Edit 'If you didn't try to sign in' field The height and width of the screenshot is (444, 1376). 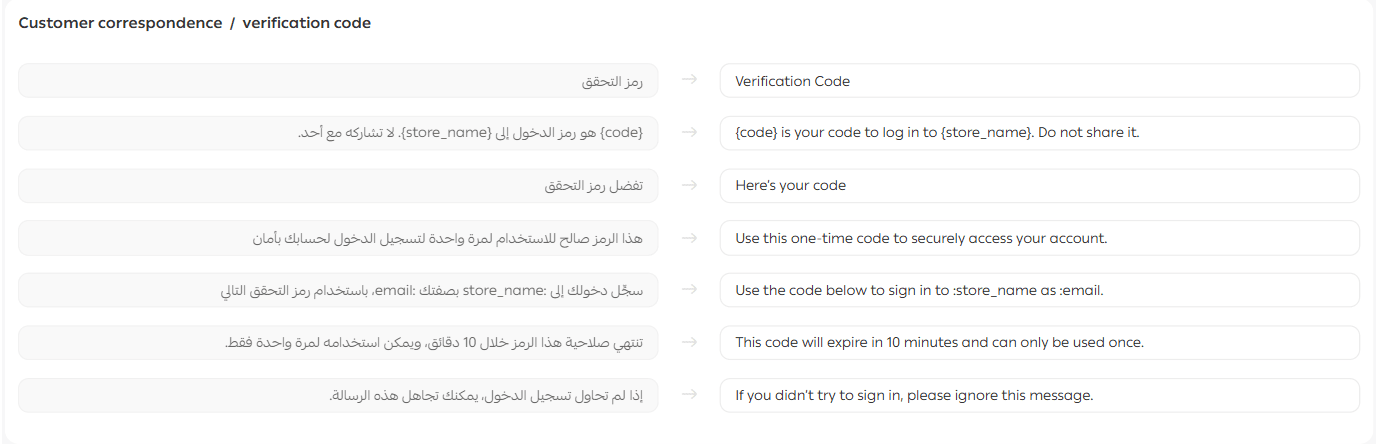coord(1039,394)
